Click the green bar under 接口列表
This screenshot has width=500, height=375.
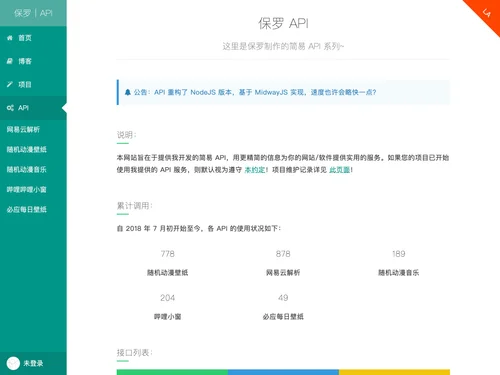tap(172, 372)
